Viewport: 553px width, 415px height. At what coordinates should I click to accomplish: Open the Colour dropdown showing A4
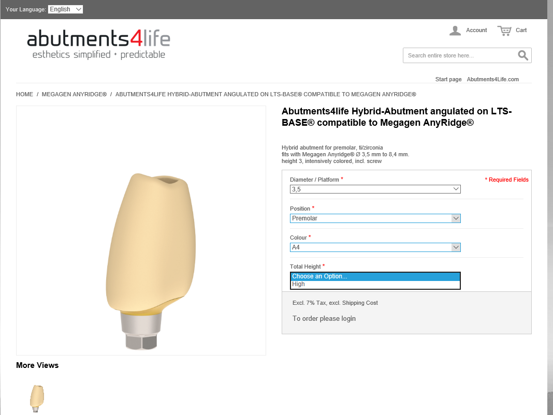[x=375, y=247]
